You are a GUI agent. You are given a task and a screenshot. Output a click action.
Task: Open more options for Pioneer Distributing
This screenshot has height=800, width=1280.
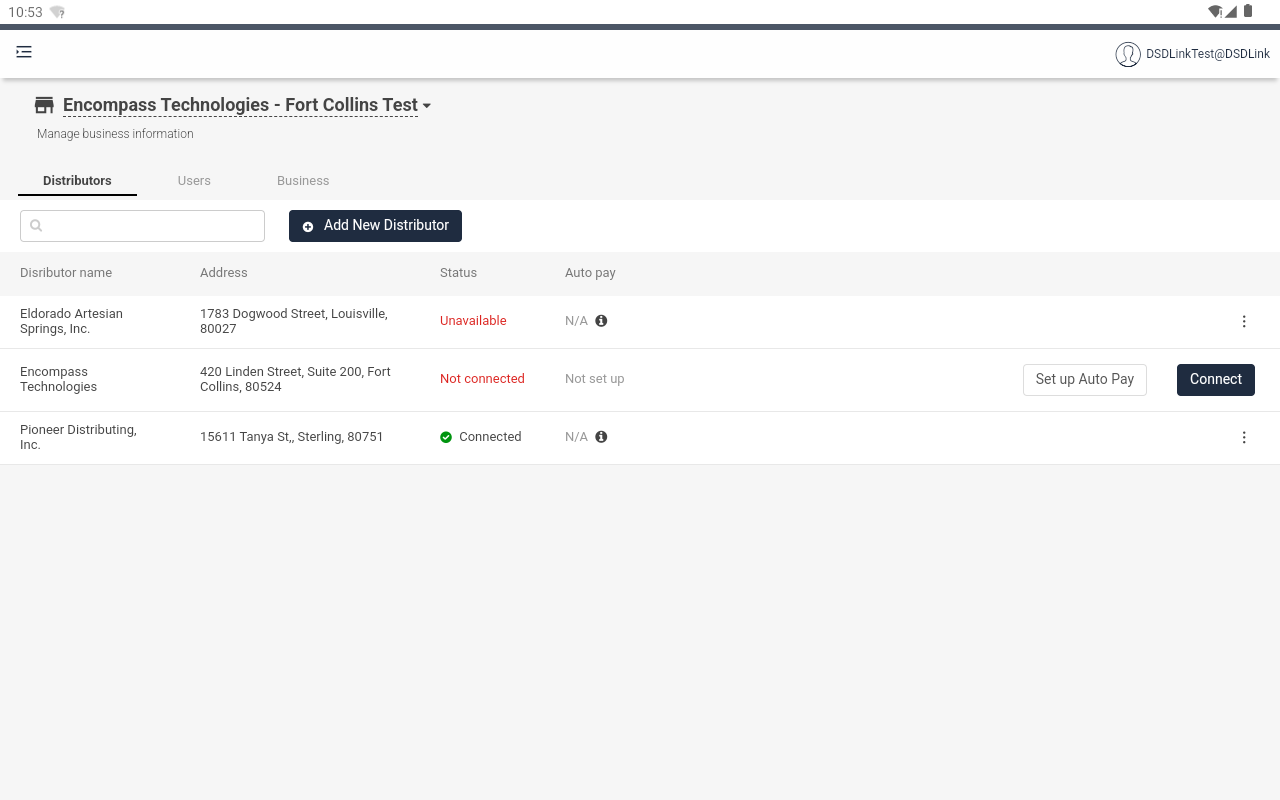[1244, 437]
